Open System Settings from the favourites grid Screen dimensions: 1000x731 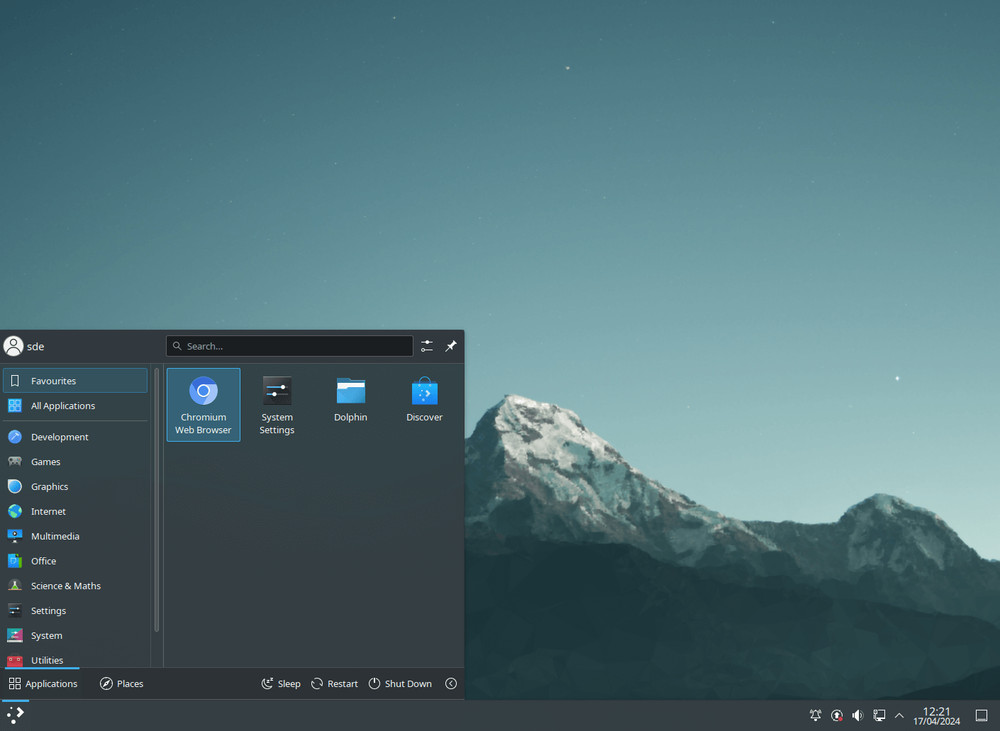point(277,404)
